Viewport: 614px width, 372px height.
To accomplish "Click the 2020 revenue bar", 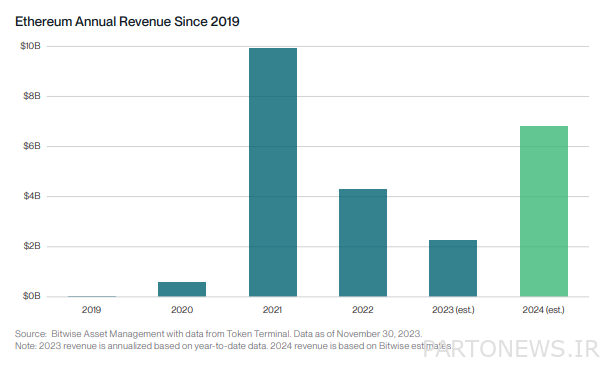I will (x=182, y=289).
